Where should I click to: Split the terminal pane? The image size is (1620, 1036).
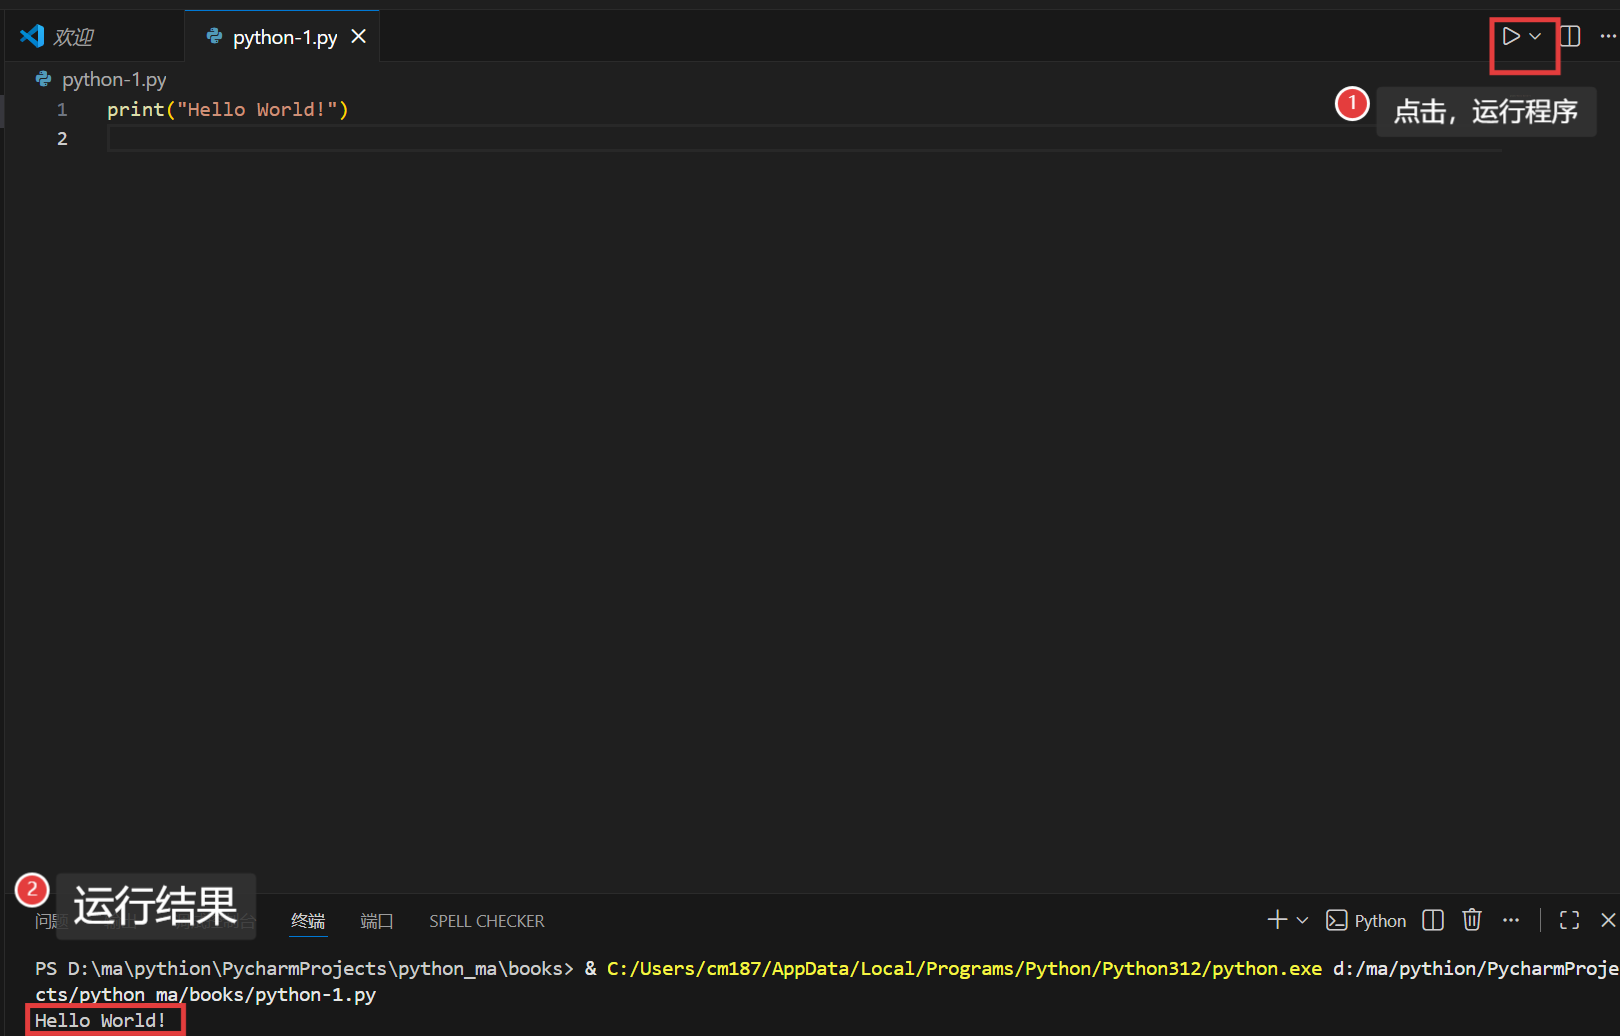point(1433,920)
